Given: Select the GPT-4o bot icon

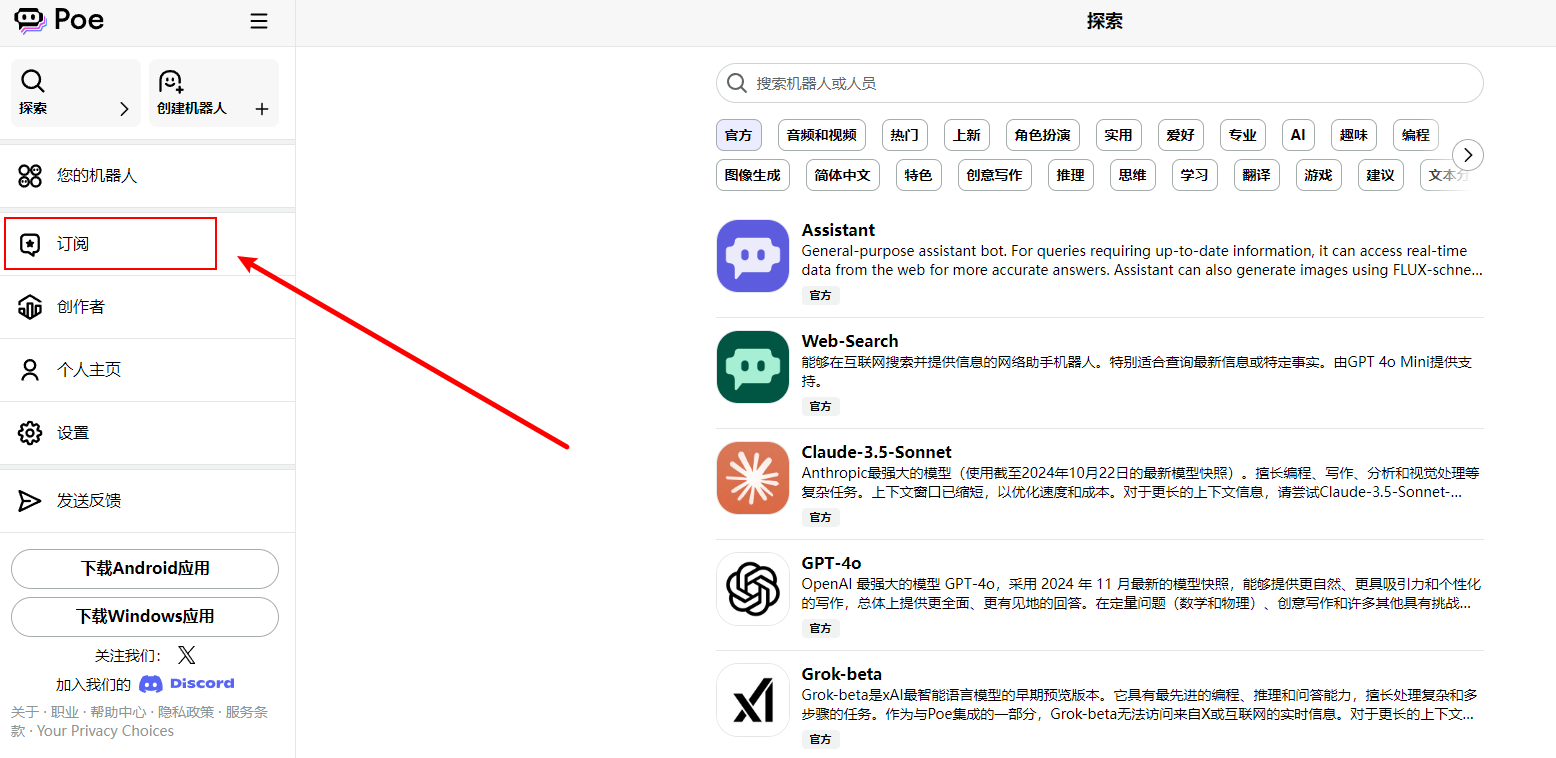Looking at the screenshot, I should (753, 589).
